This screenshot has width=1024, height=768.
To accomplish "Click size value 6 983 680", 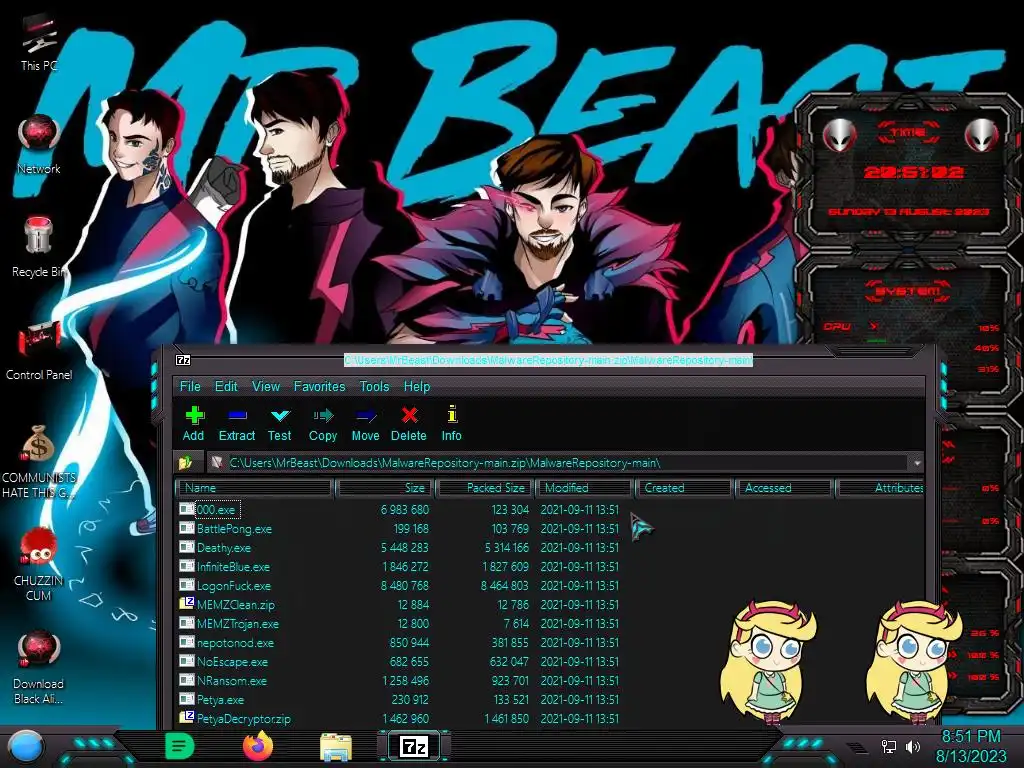I will (x=405, y=509).
